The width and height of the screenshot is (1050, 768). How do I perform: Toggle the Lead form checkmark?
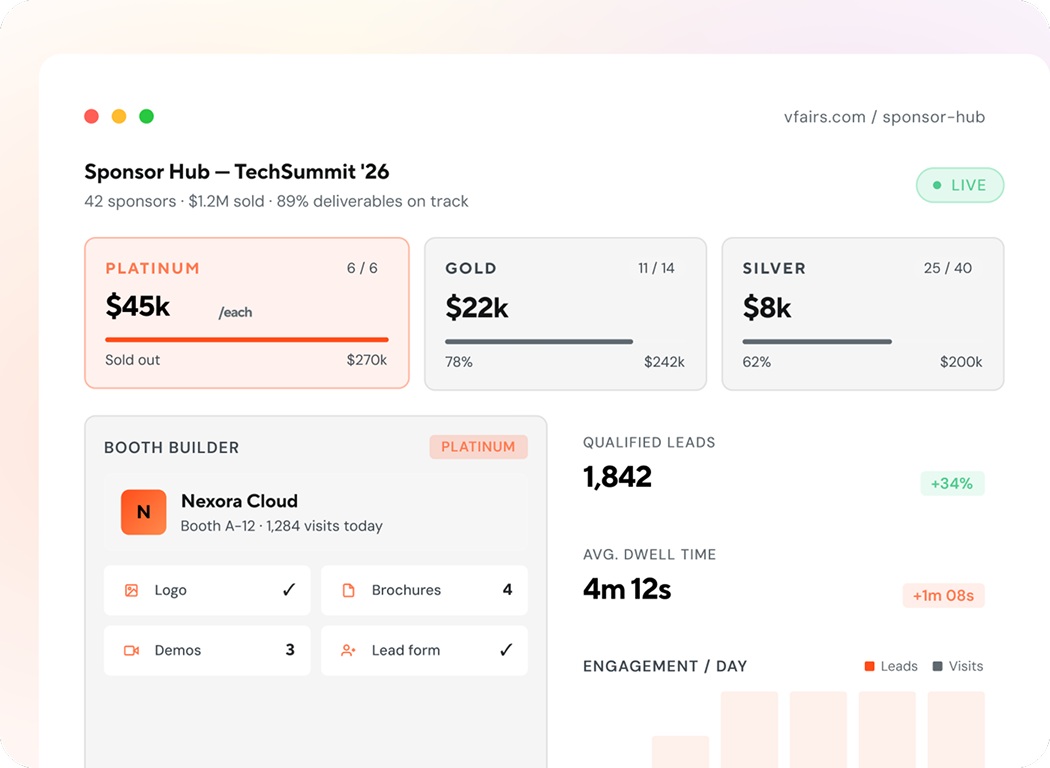point(506,650)
